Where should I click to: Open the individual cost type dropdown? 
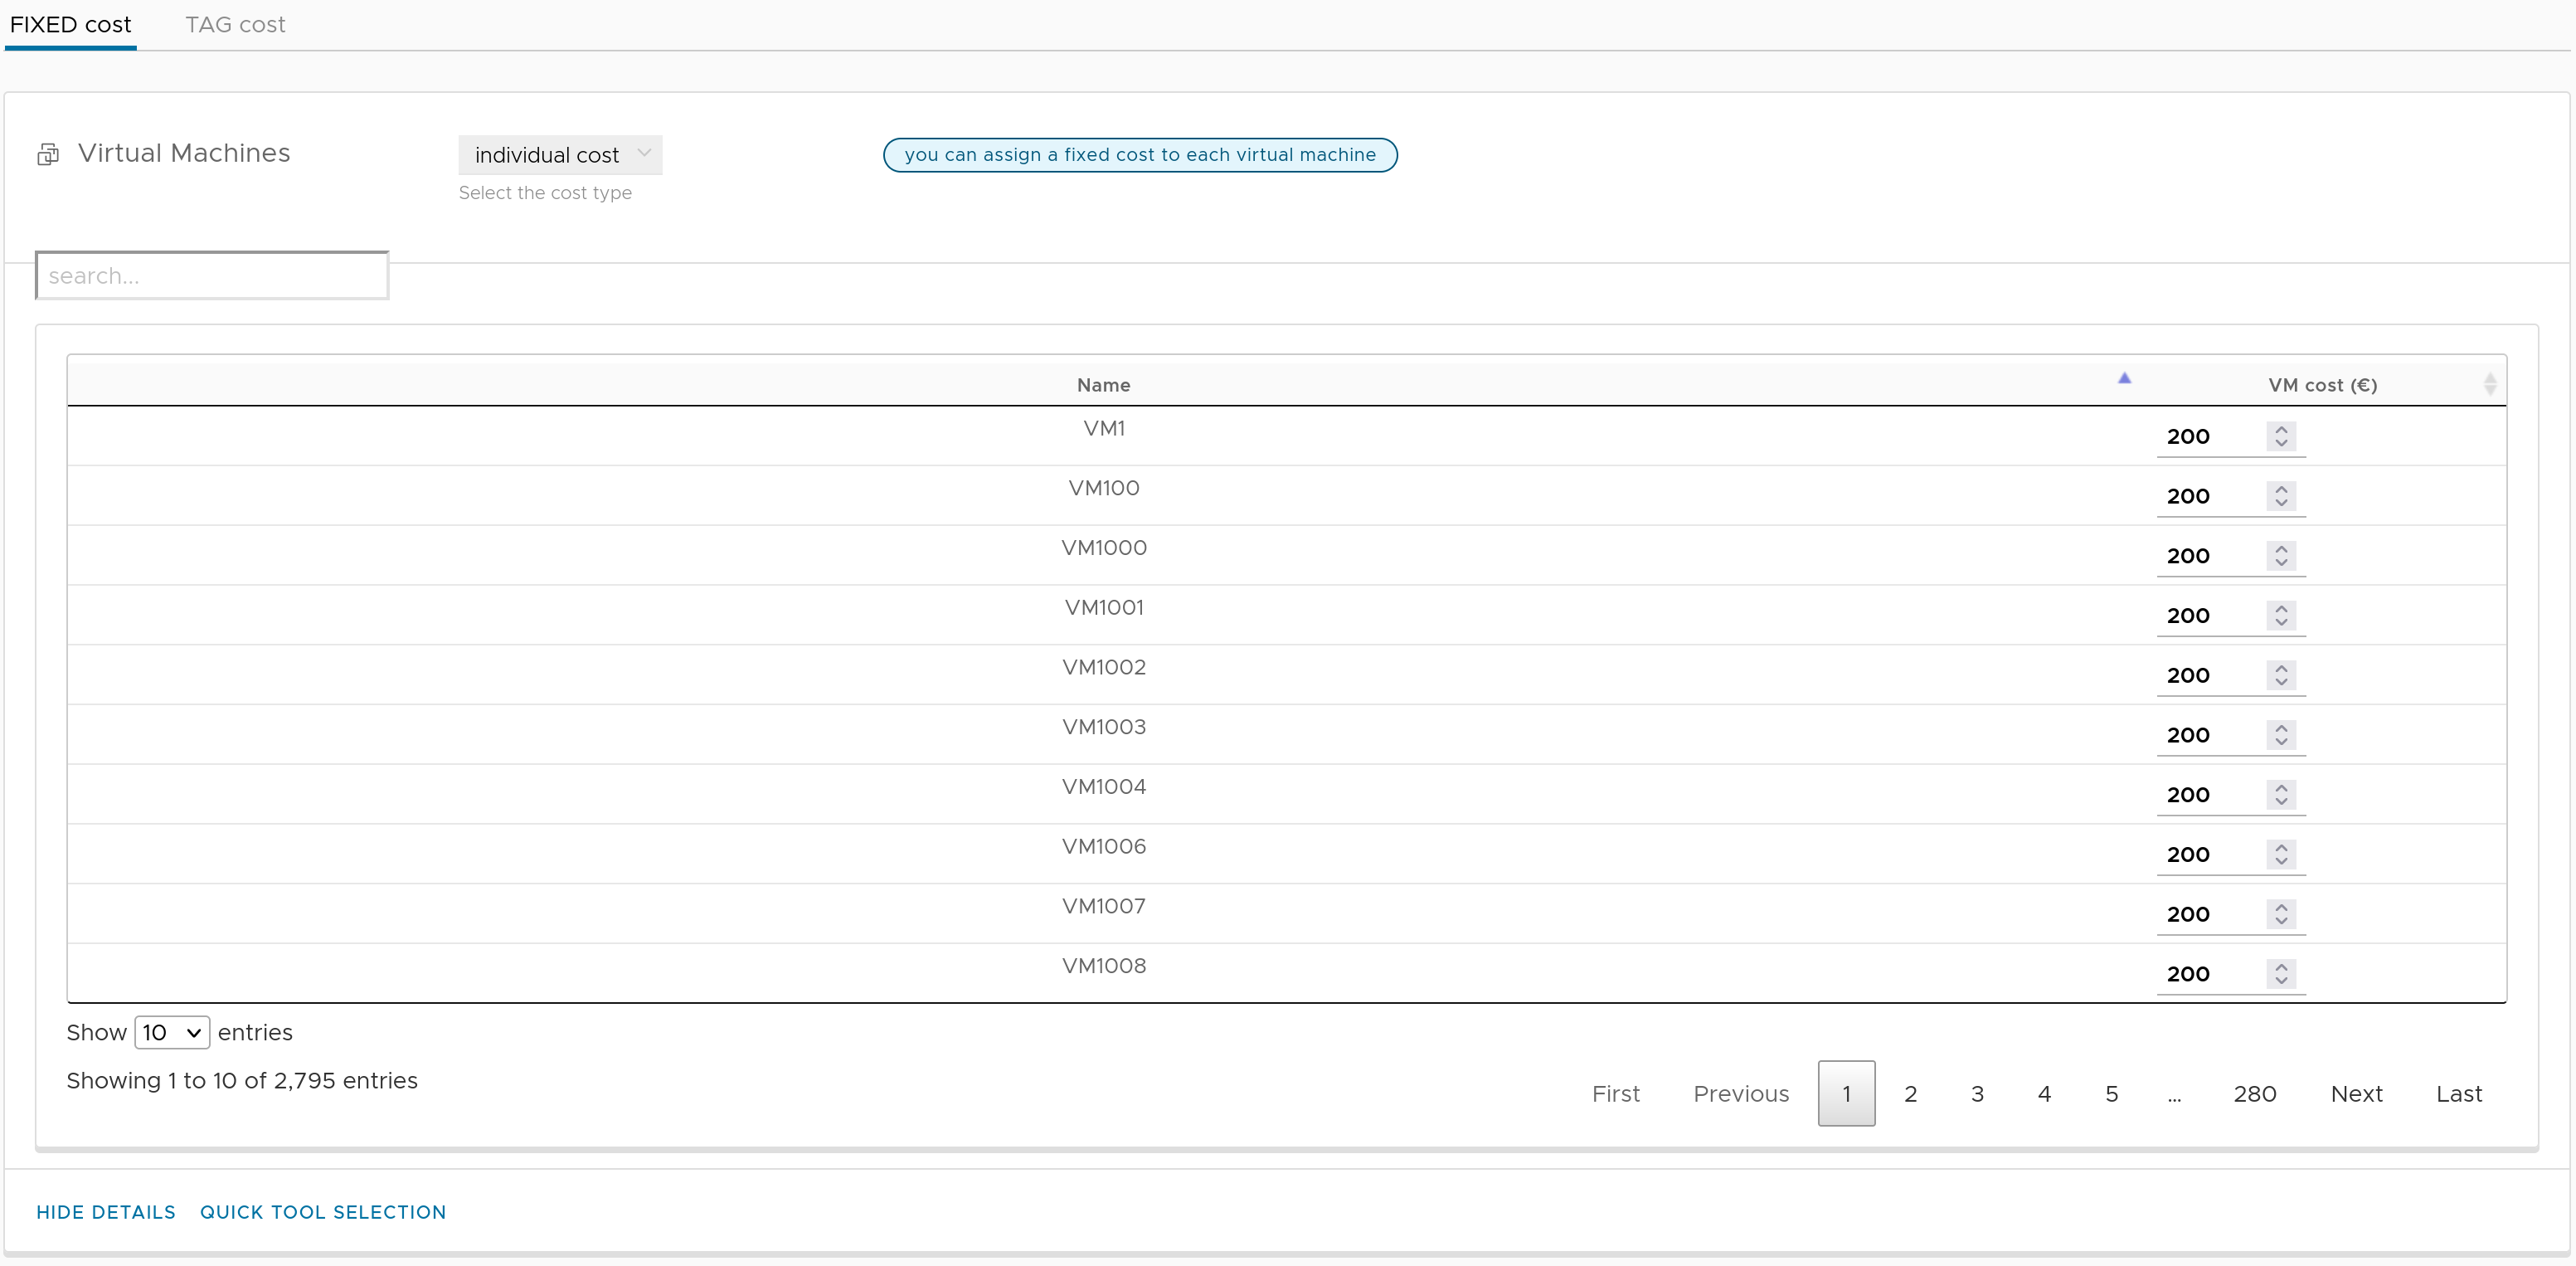coord(560,155)
